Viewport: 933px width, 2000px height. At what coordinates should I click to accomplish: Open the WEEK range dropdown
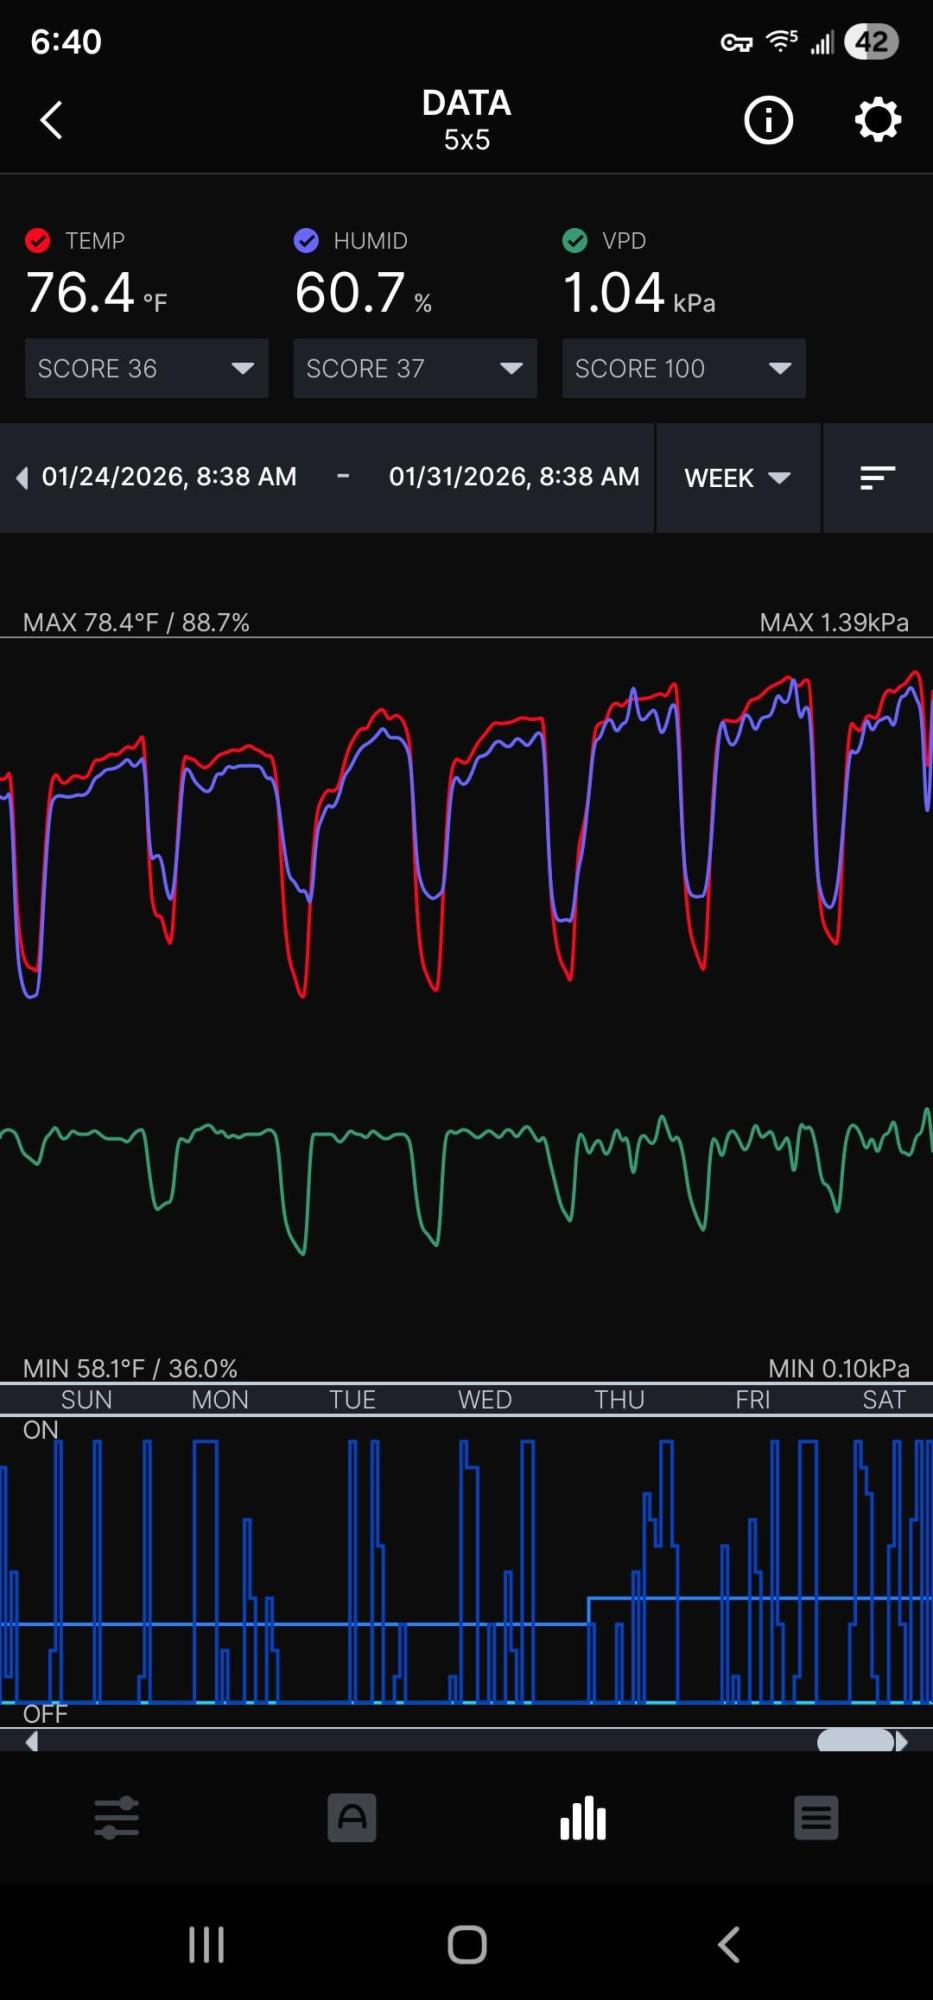click(737, 478)
